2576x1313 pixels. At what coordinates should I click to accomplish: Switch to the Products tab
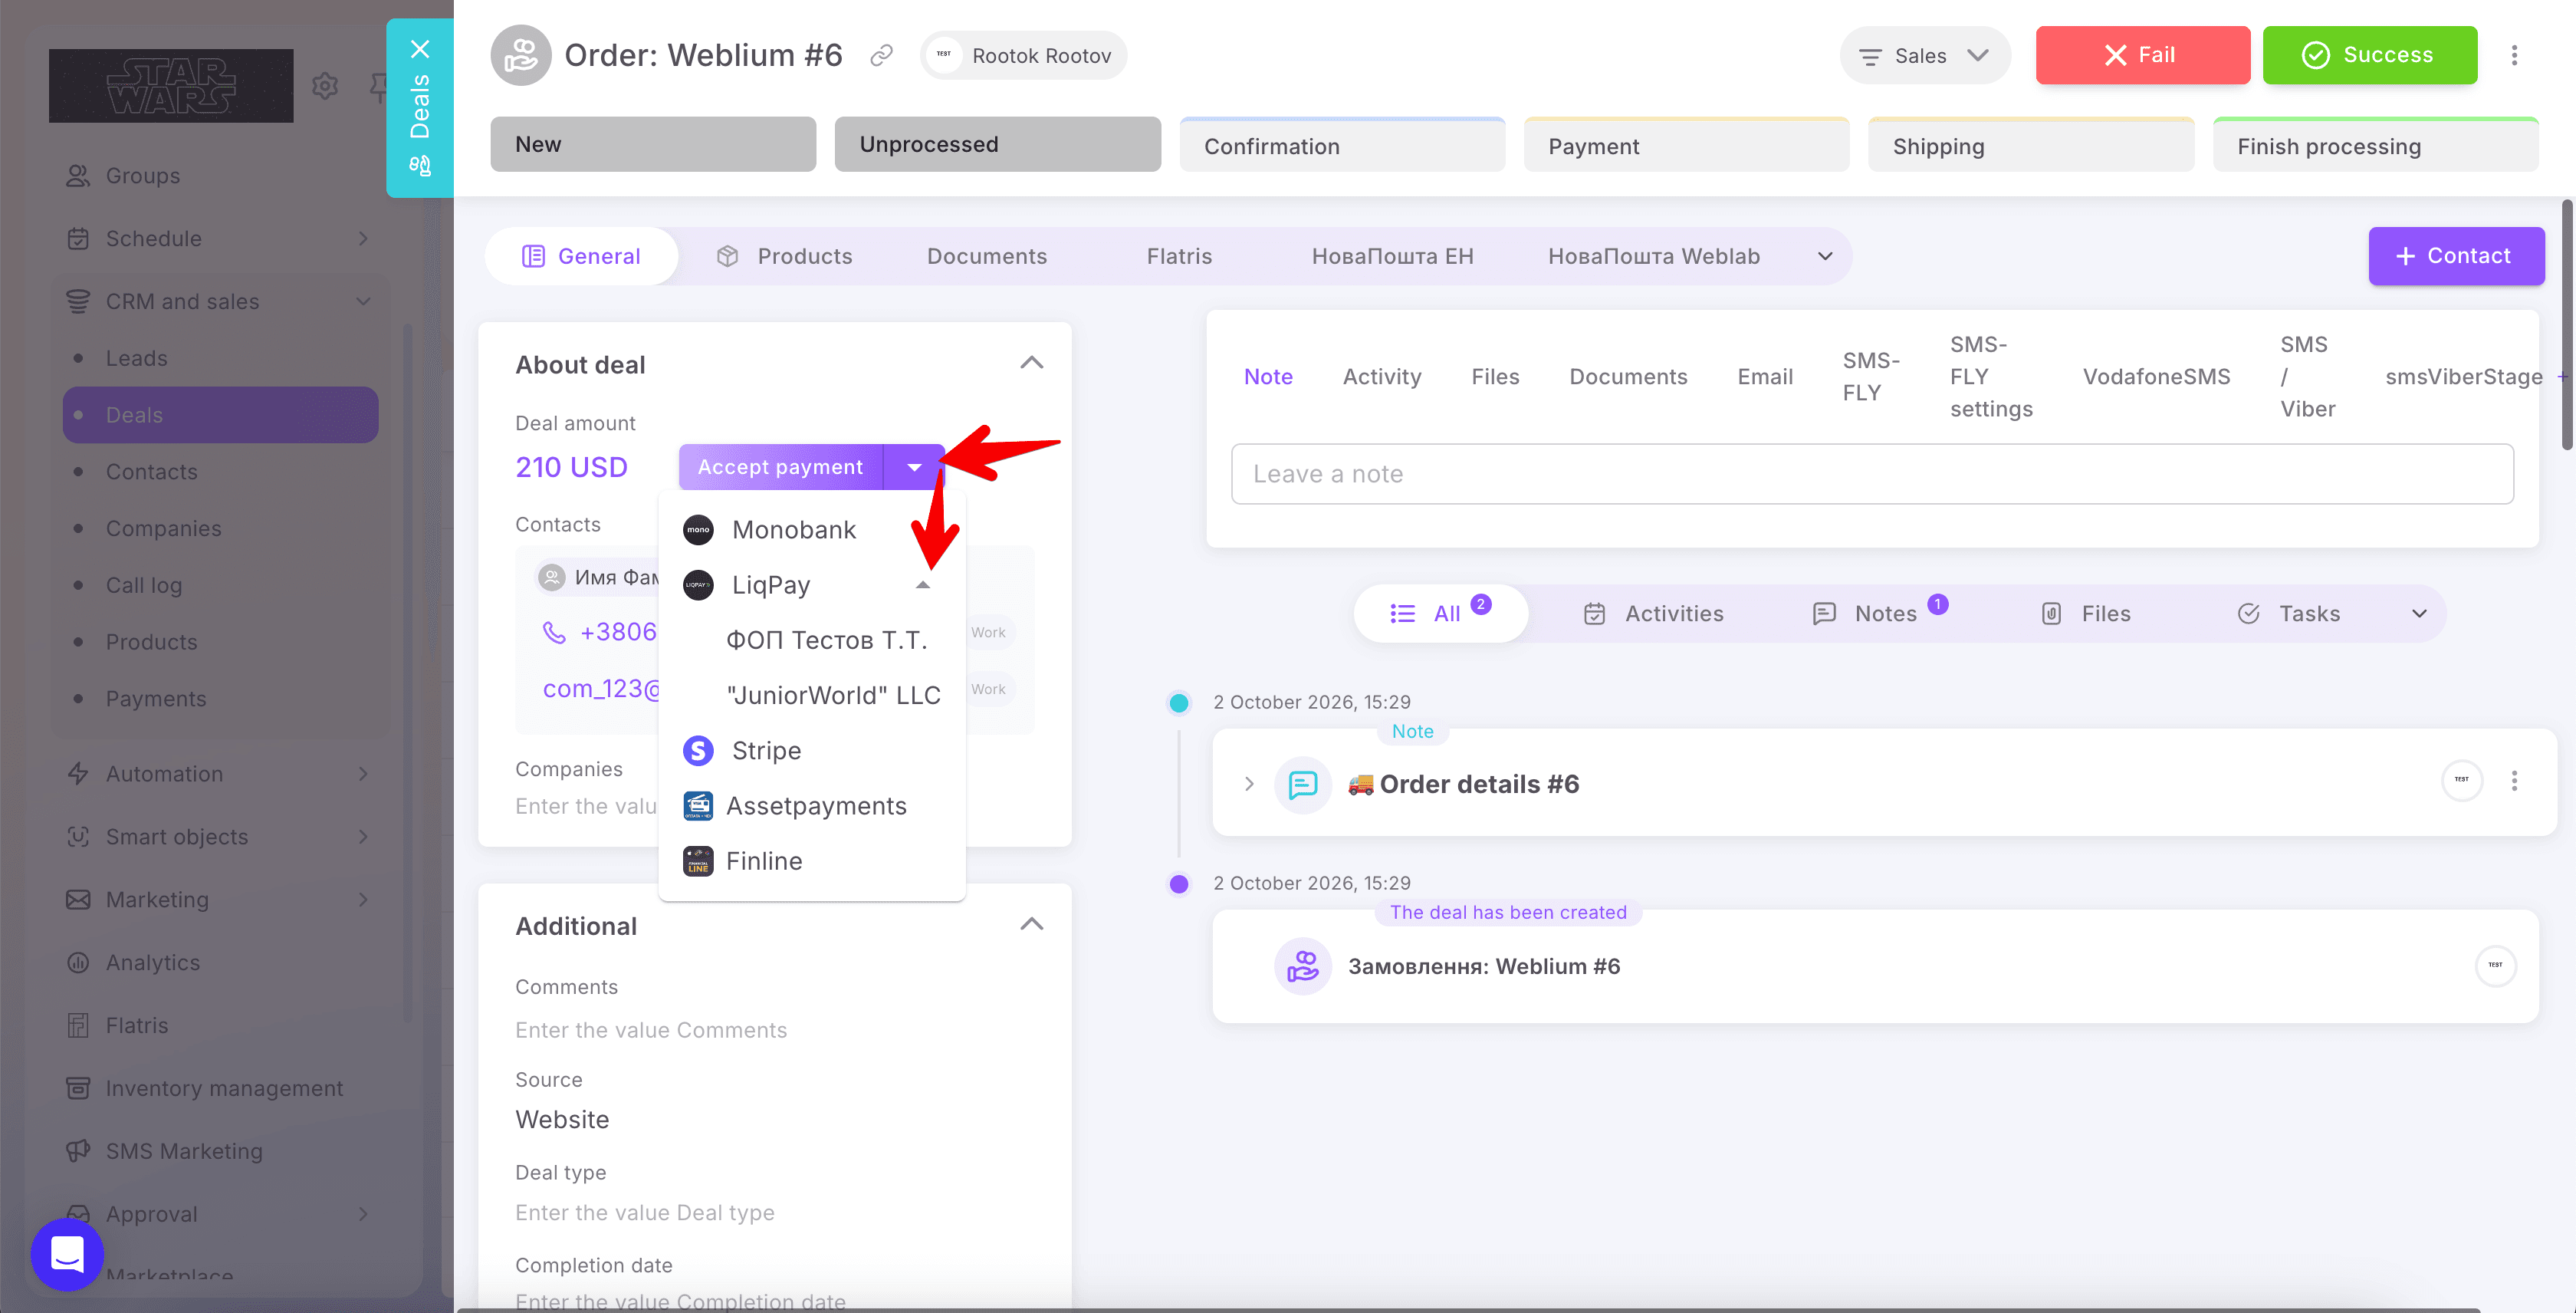point(784,256)
